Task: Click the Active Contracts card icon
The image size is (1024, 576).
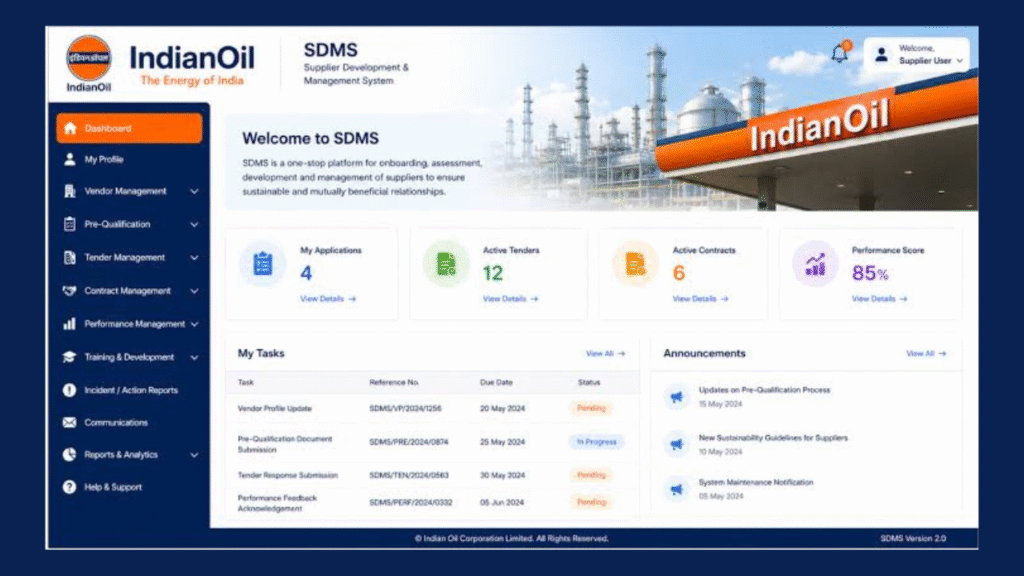Action: [x=635, y=264]
